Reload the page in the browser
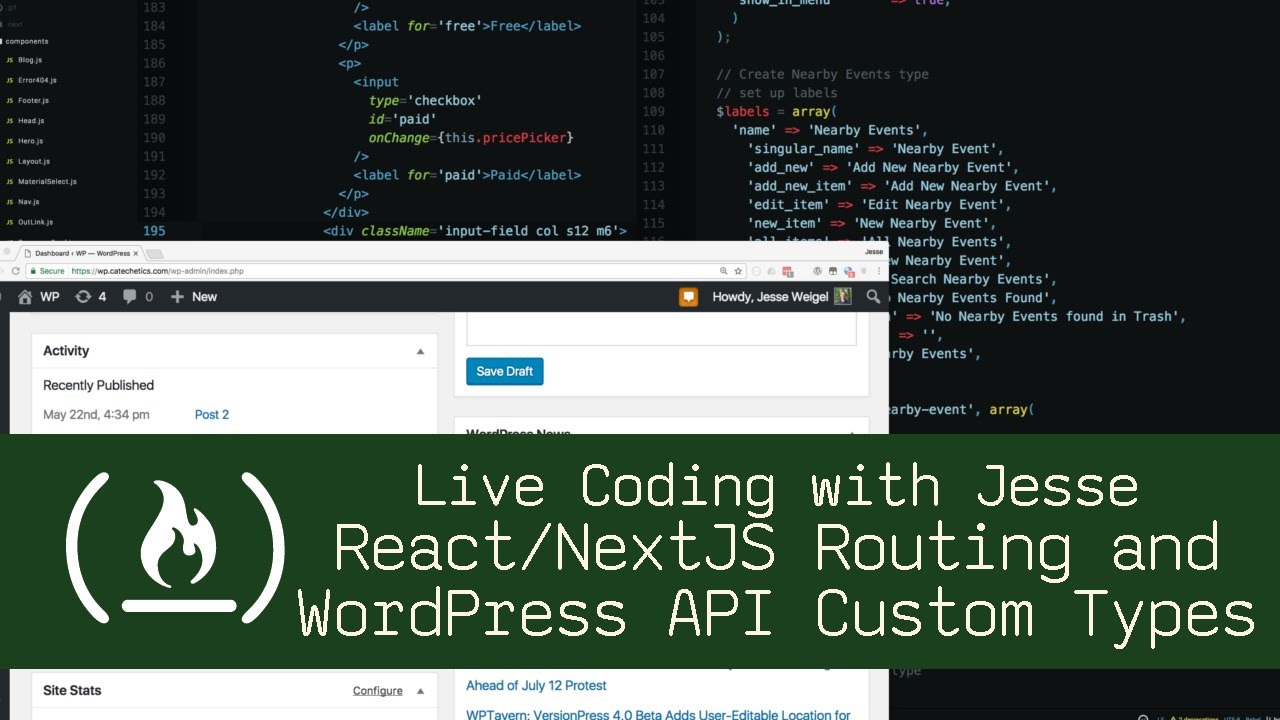 (x=15, y=271)
